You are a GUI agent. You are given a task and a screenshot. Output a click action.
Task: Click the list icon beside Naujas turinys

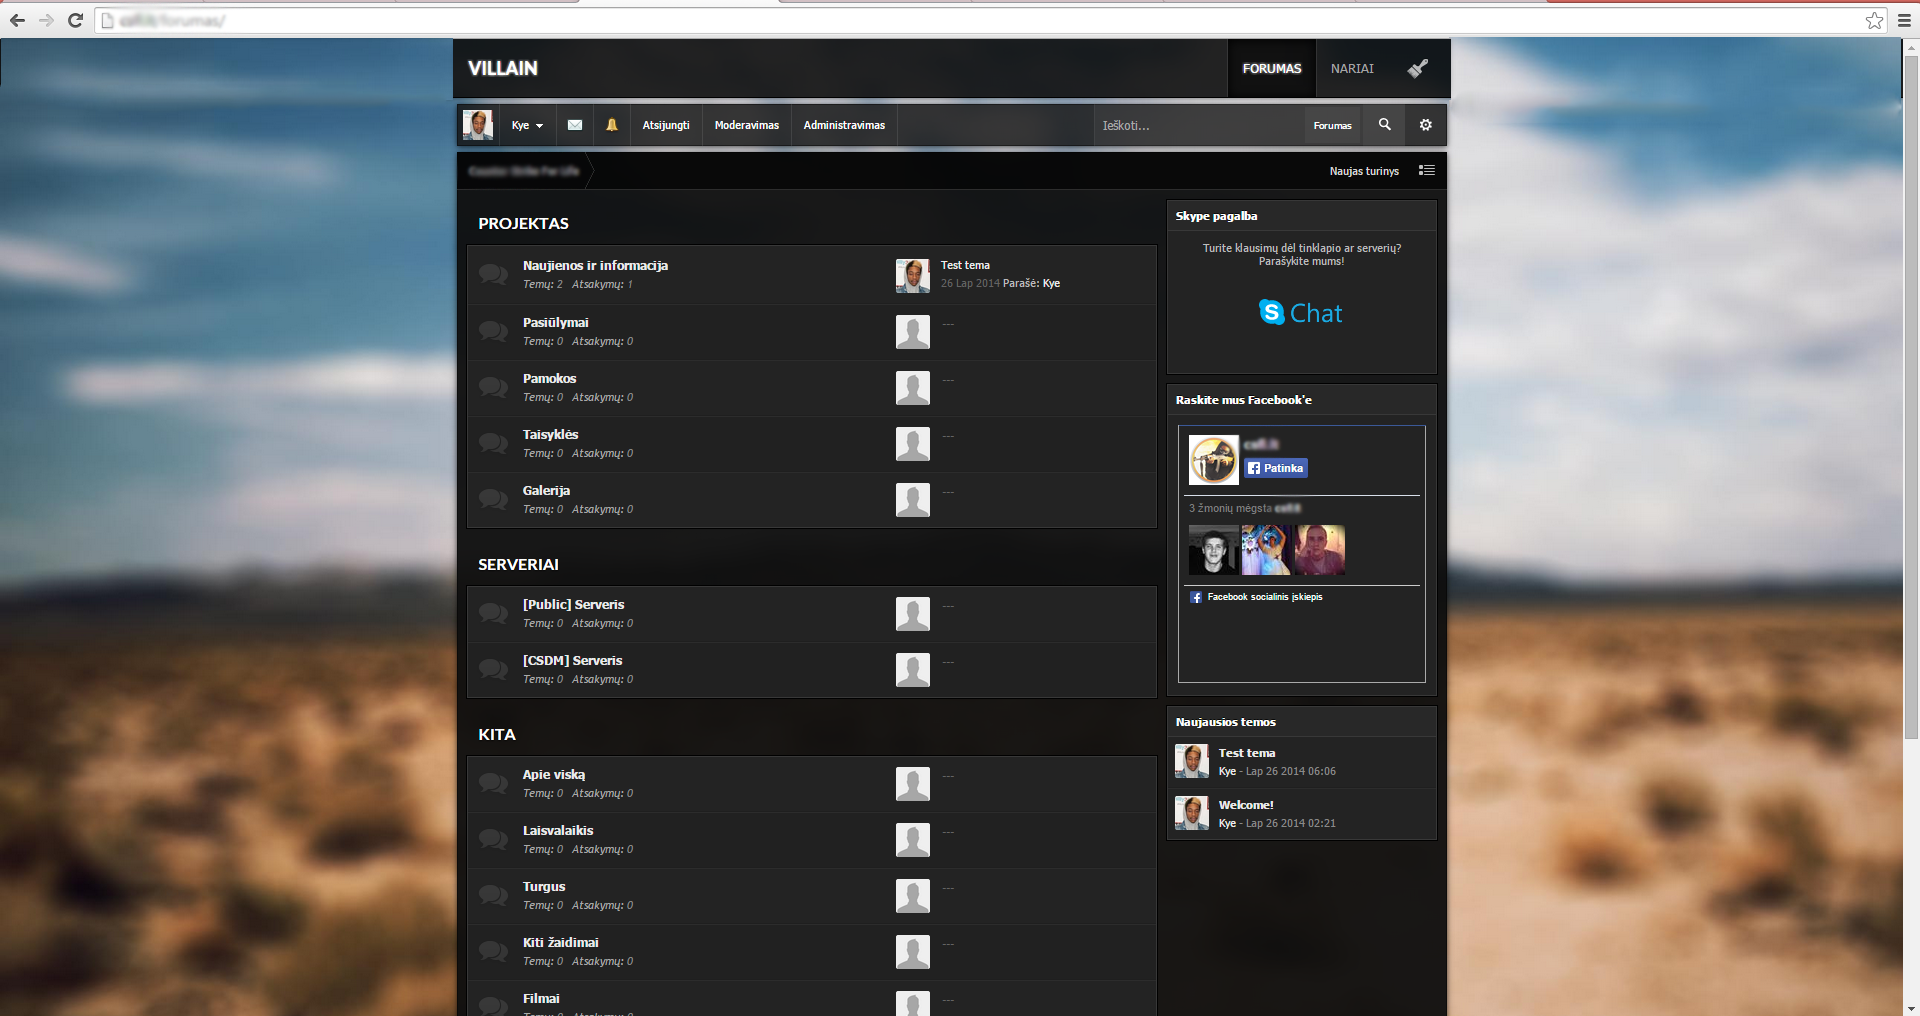1427,171
